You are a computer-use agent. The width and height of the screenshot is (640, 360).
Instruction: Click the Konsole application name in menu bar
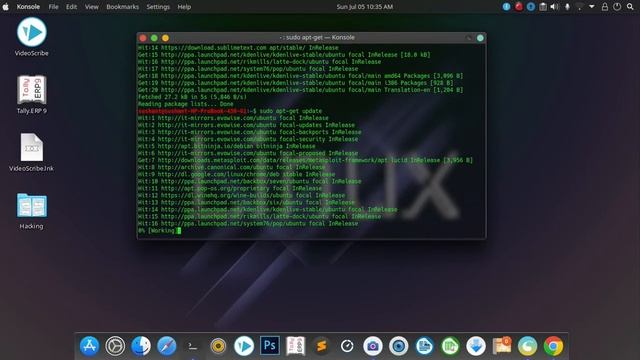pyautogui.click(x=28, y=7)
